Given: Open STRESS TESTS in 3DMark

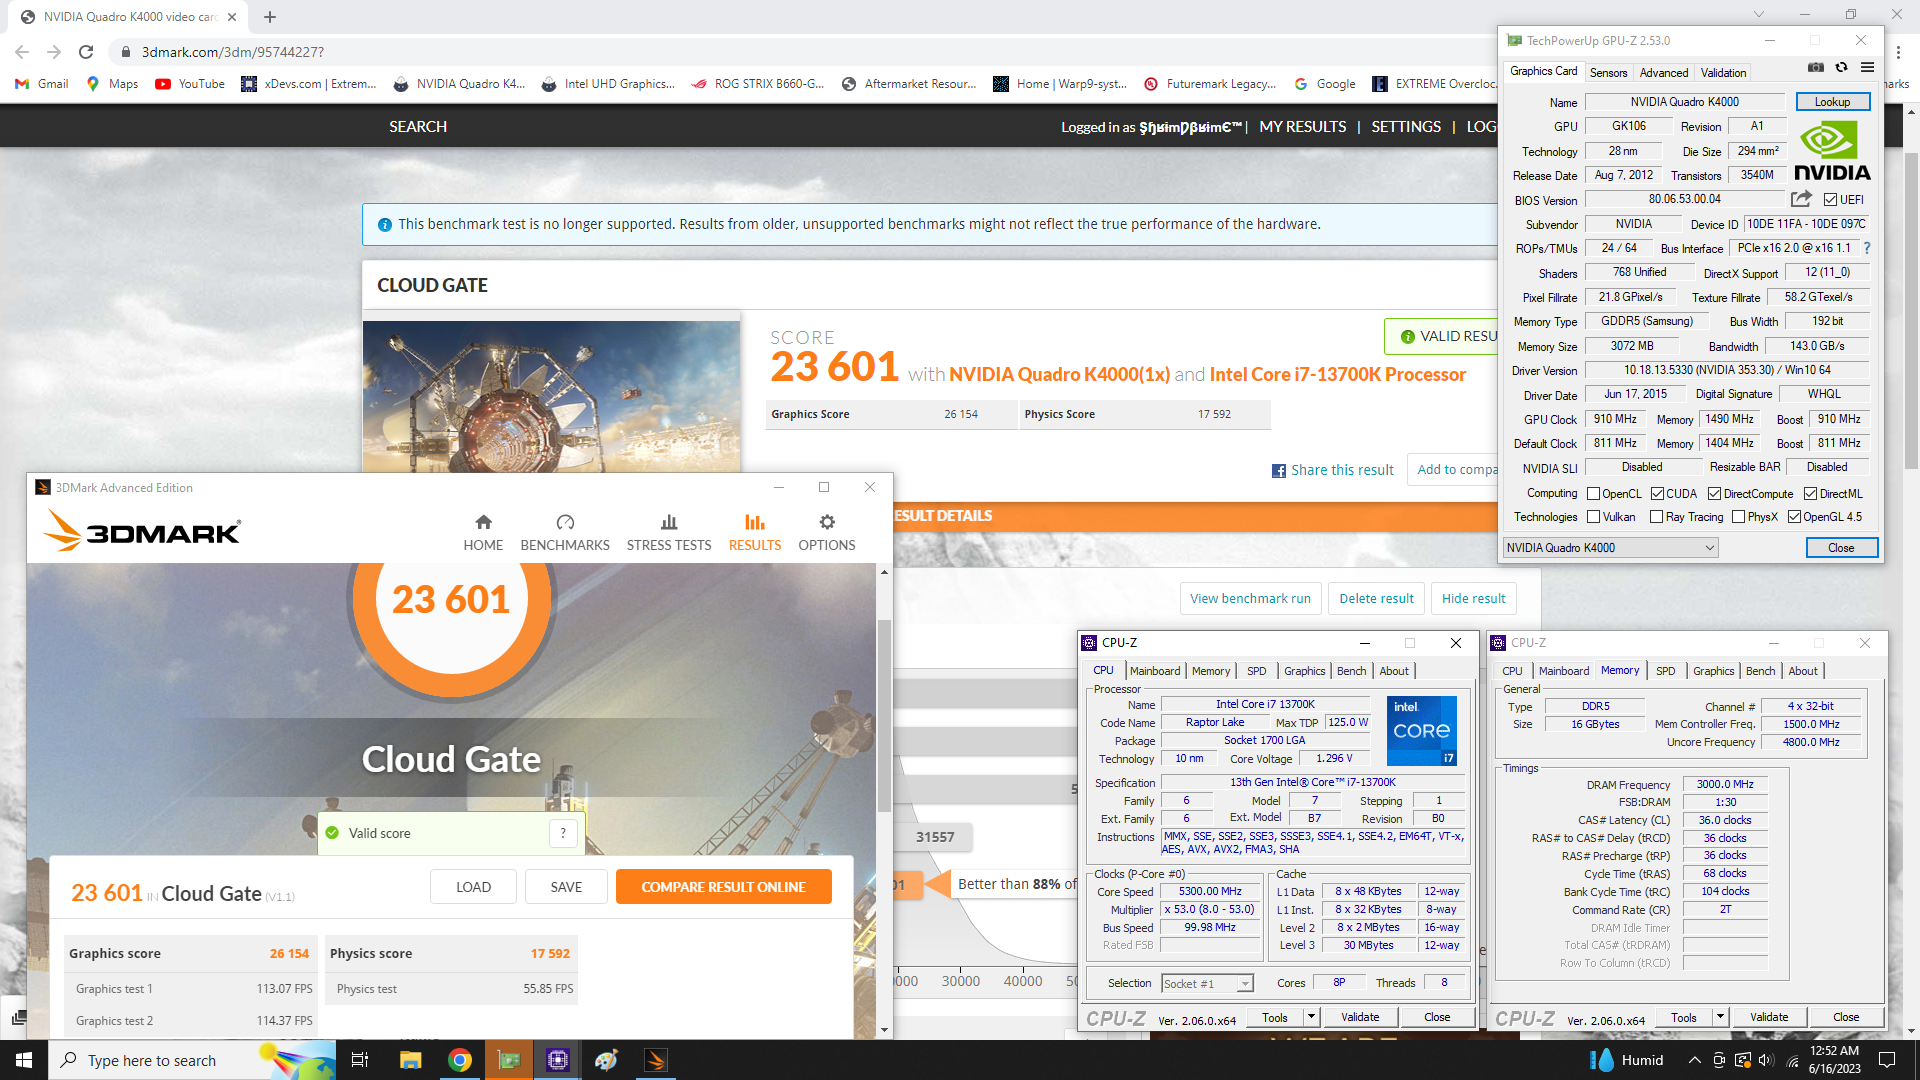Looking at the screenshot, I should (669, 532).
